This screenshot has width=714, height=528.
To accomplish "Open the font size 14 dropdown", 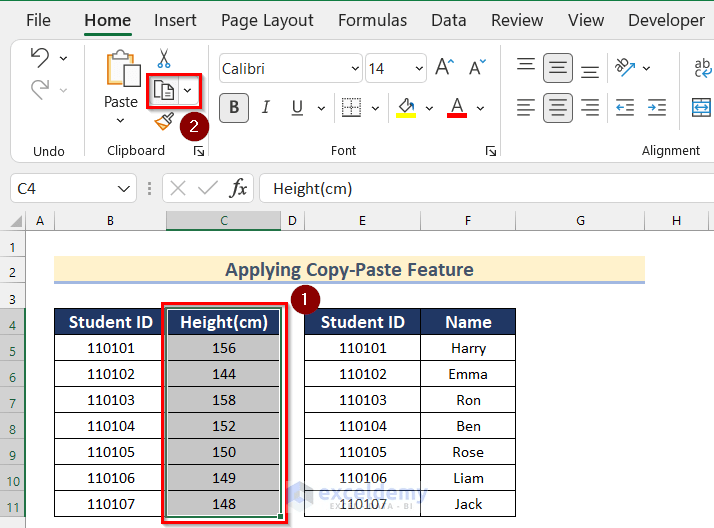I will (419, 68).
